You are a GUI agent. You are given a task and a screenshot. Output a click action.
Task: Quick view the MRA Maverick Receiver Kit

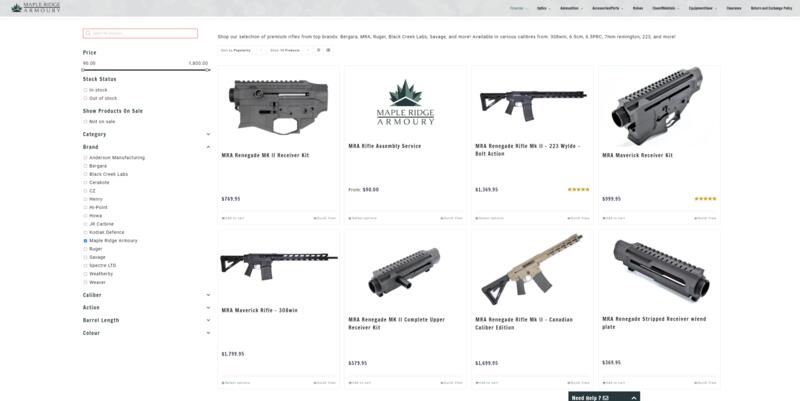click(x=705, y=218)
